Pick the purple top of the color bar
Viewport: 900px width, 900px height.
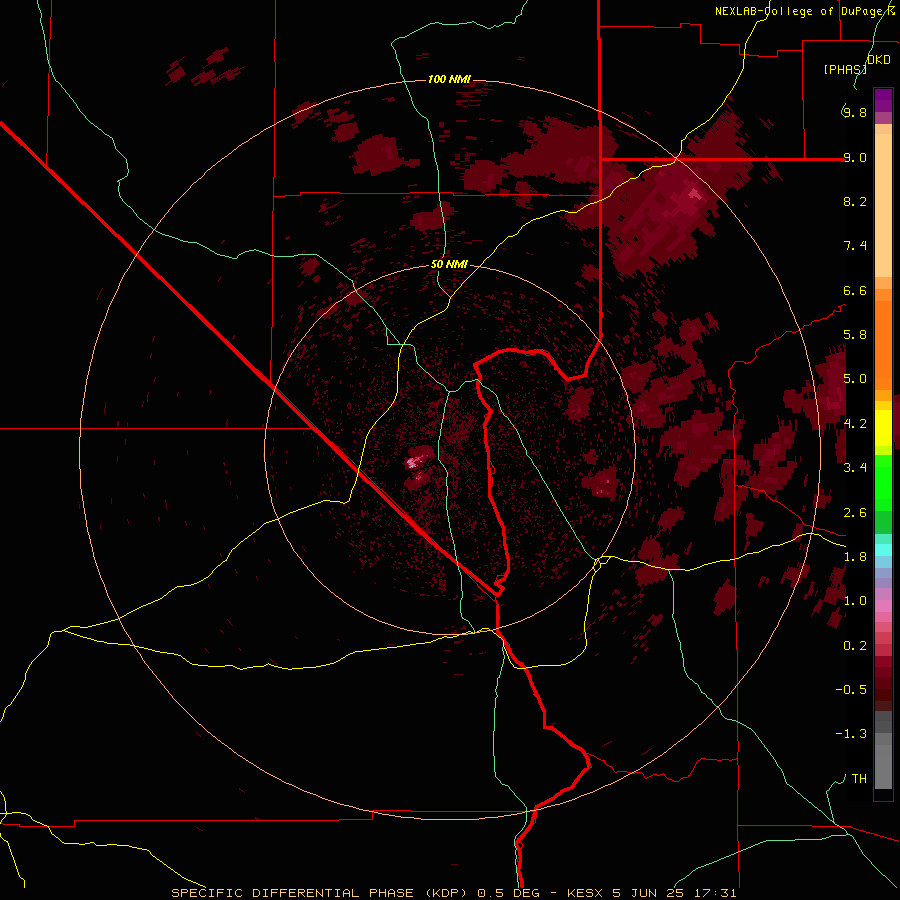pos(883,101)
